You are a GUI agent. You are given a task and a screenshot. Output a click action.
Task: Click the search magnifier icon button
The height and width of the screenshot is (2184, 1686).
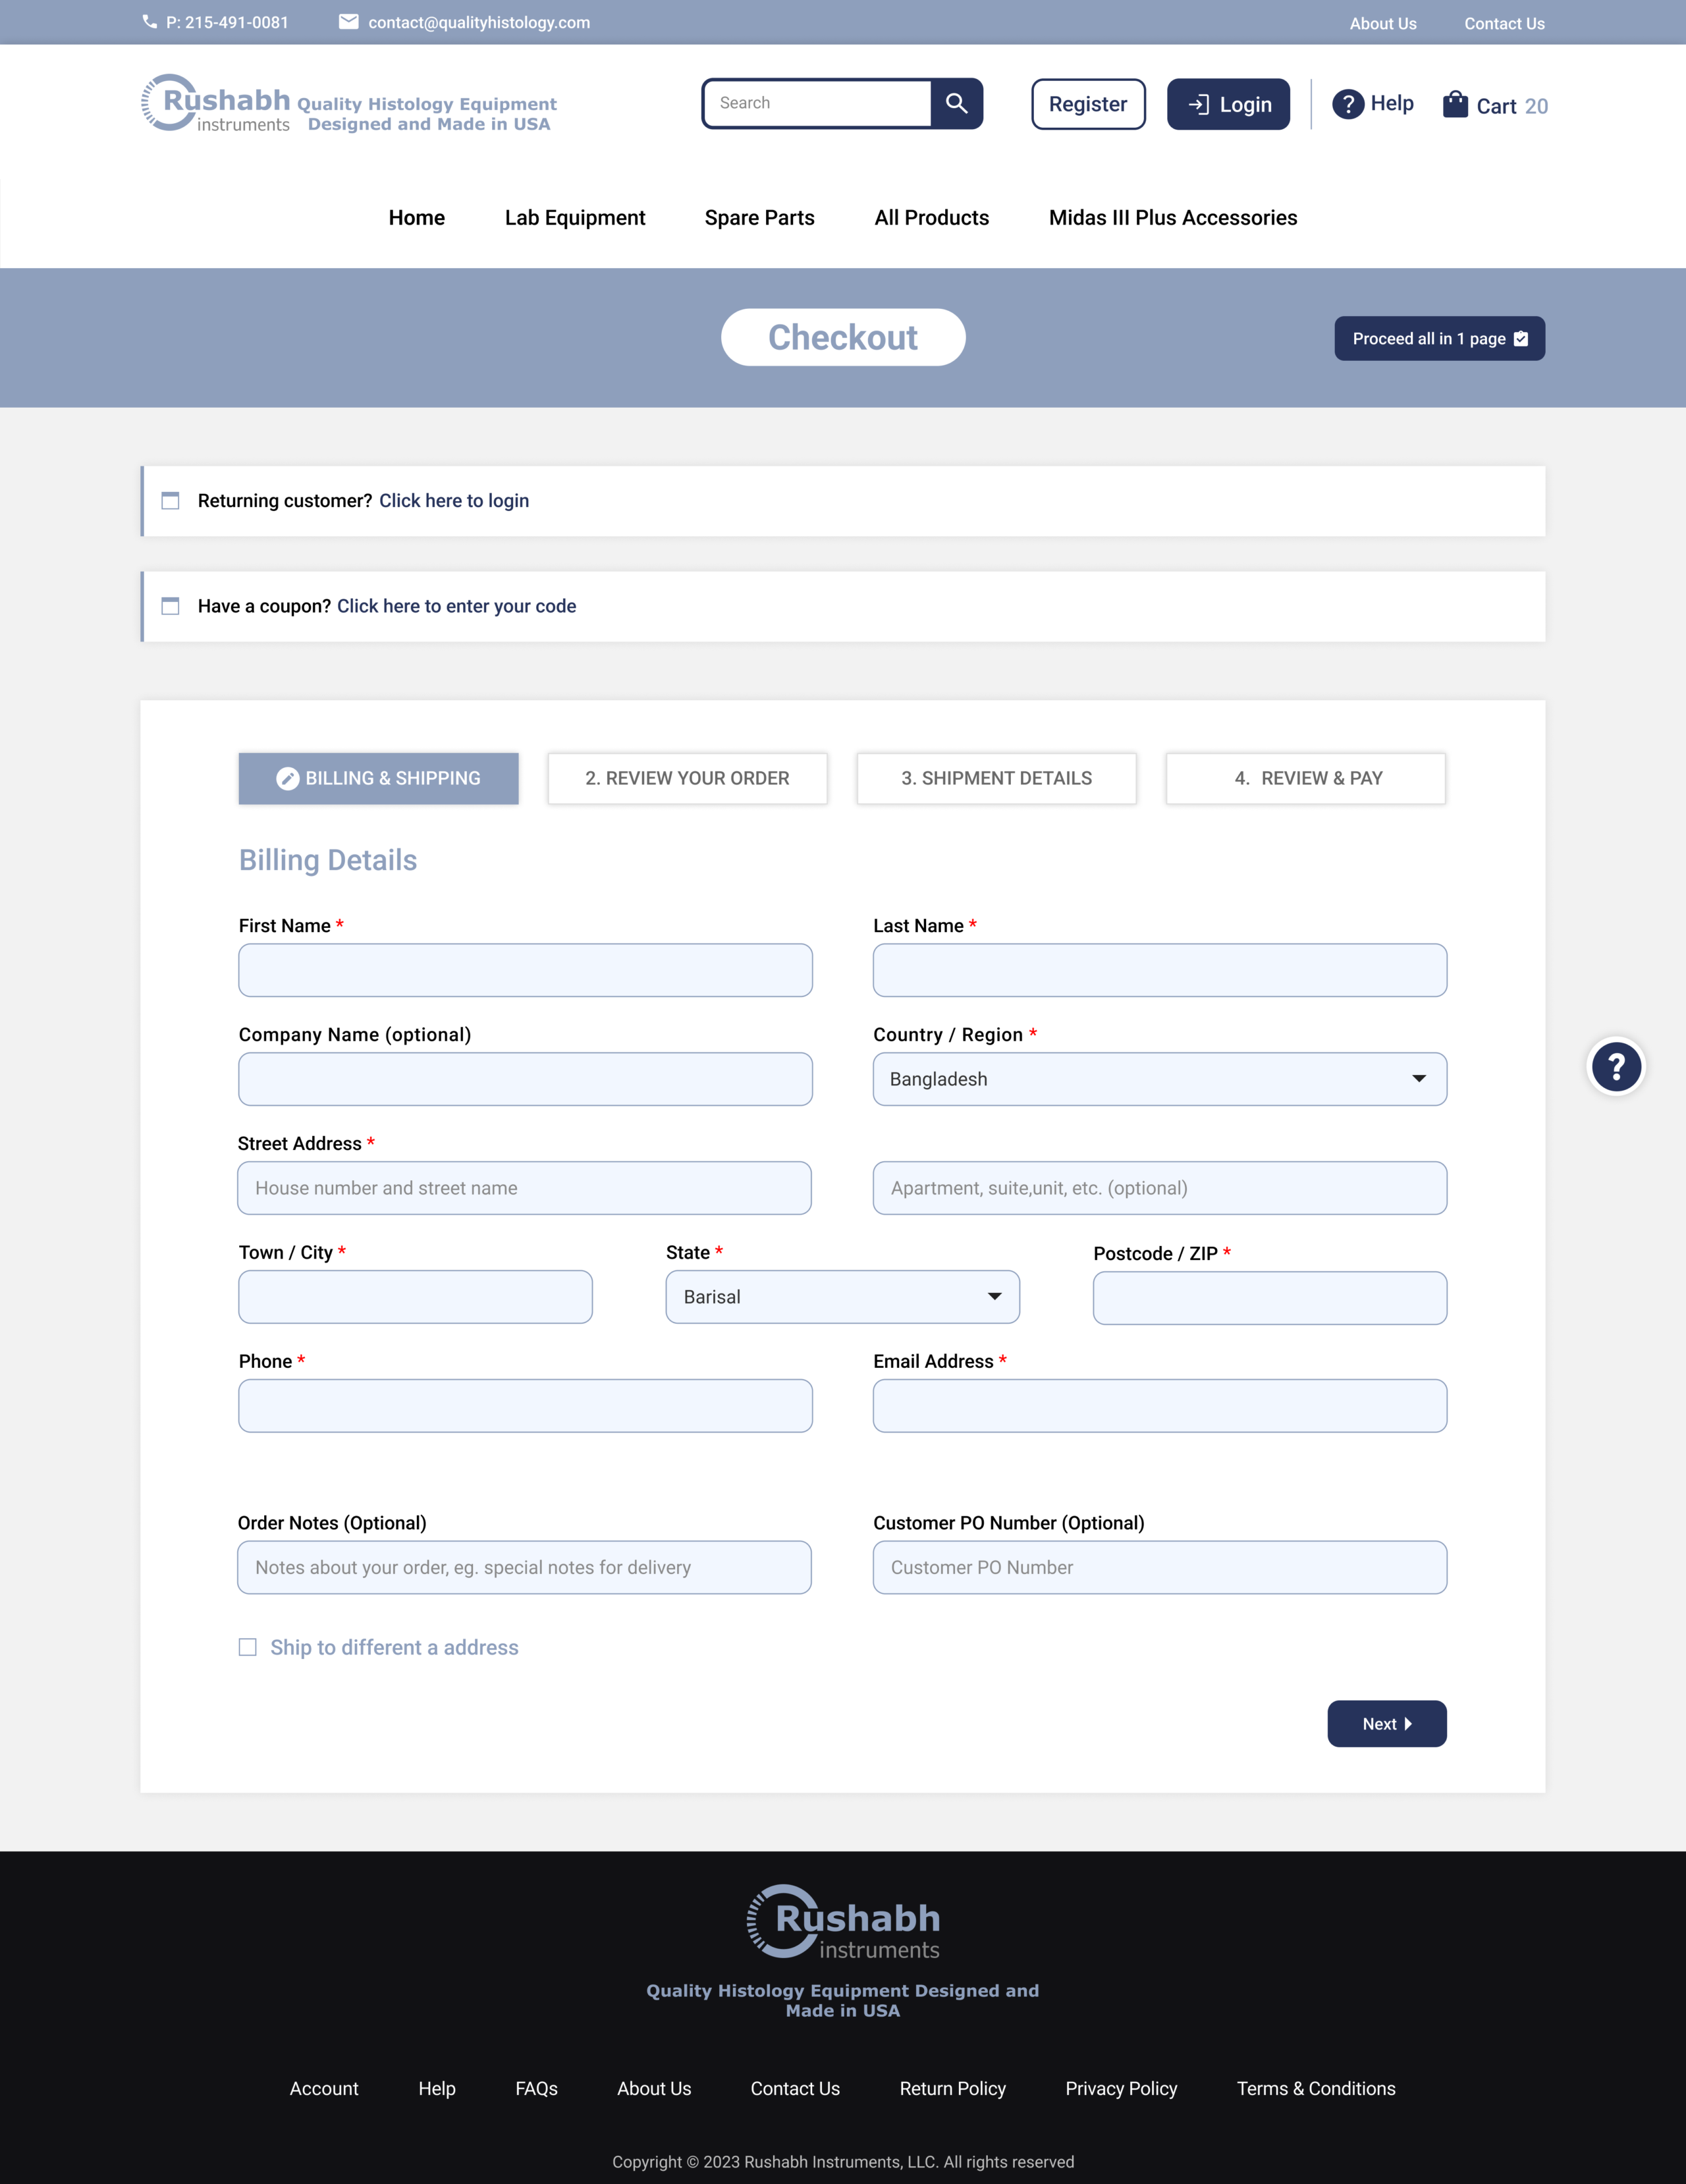point(956,103)
